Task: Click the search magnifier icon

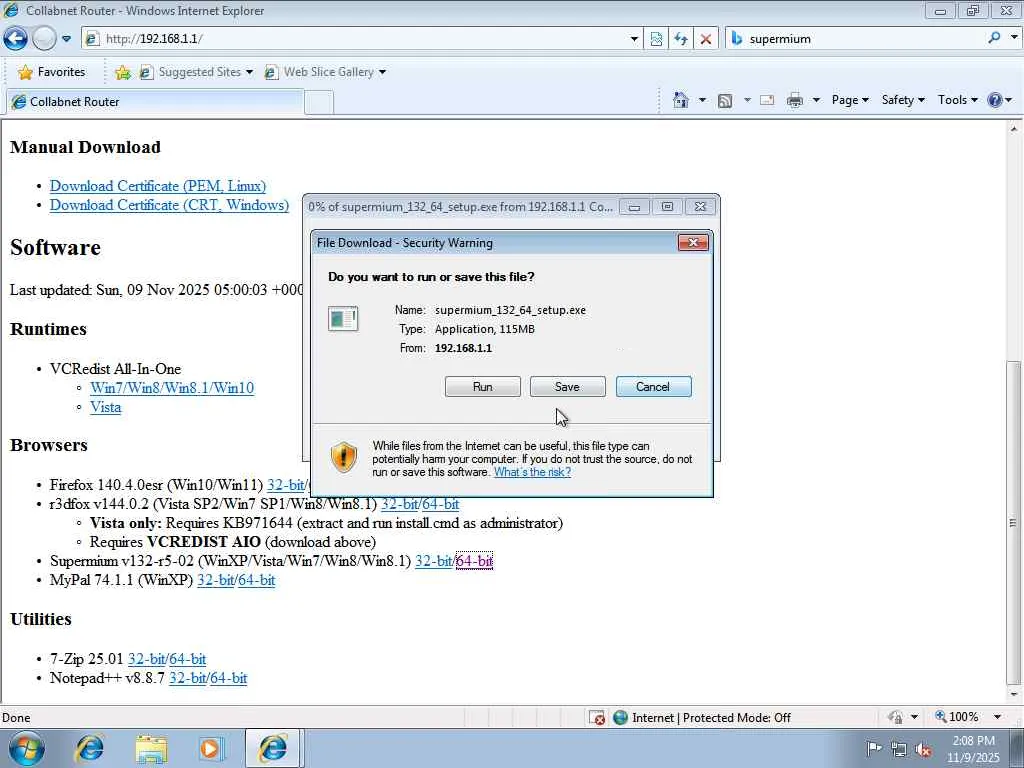Action: 995,39
